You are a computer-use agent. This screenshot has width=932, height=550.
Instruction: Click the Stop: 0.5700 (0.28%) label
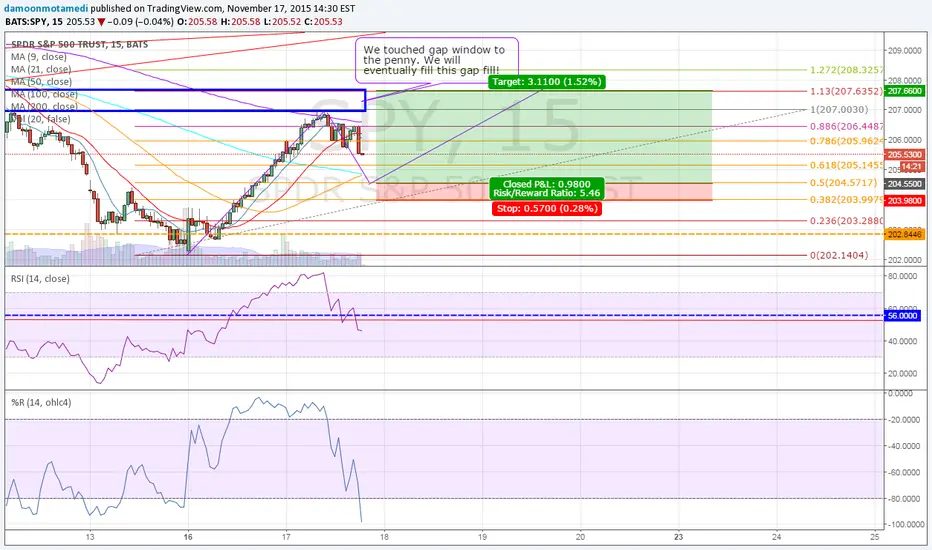click(547, 208)
